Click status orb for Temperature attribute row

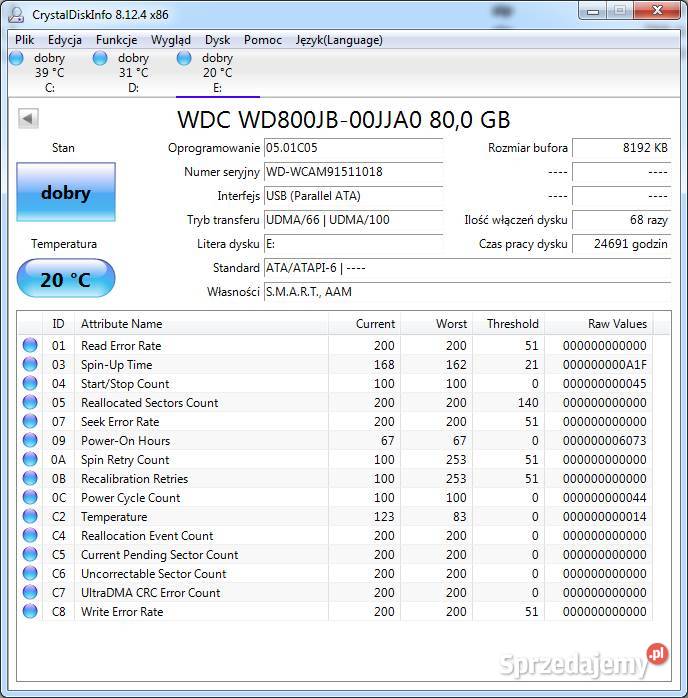(30, 516)
